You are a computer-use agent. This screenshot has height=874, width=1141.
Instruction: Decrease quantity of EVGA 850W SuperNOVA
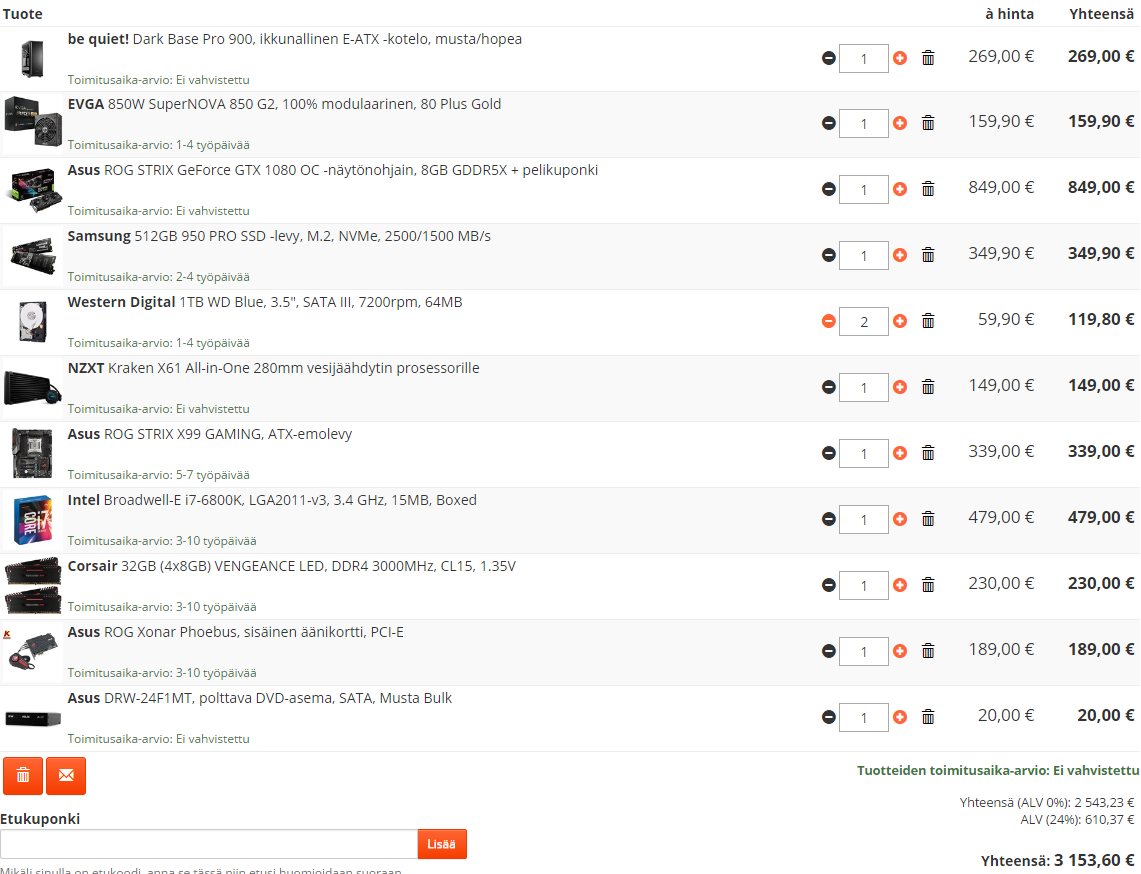[828, 124]
